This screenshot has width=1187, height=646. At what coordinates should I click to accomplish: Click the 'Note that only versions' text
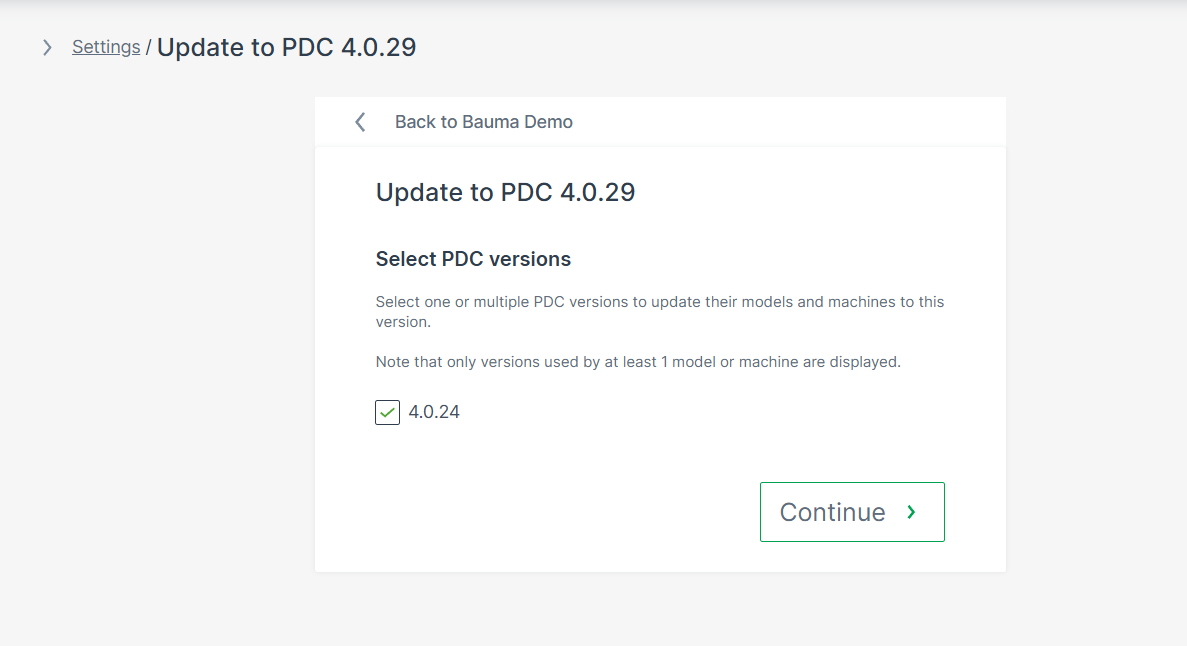(638, 362)
